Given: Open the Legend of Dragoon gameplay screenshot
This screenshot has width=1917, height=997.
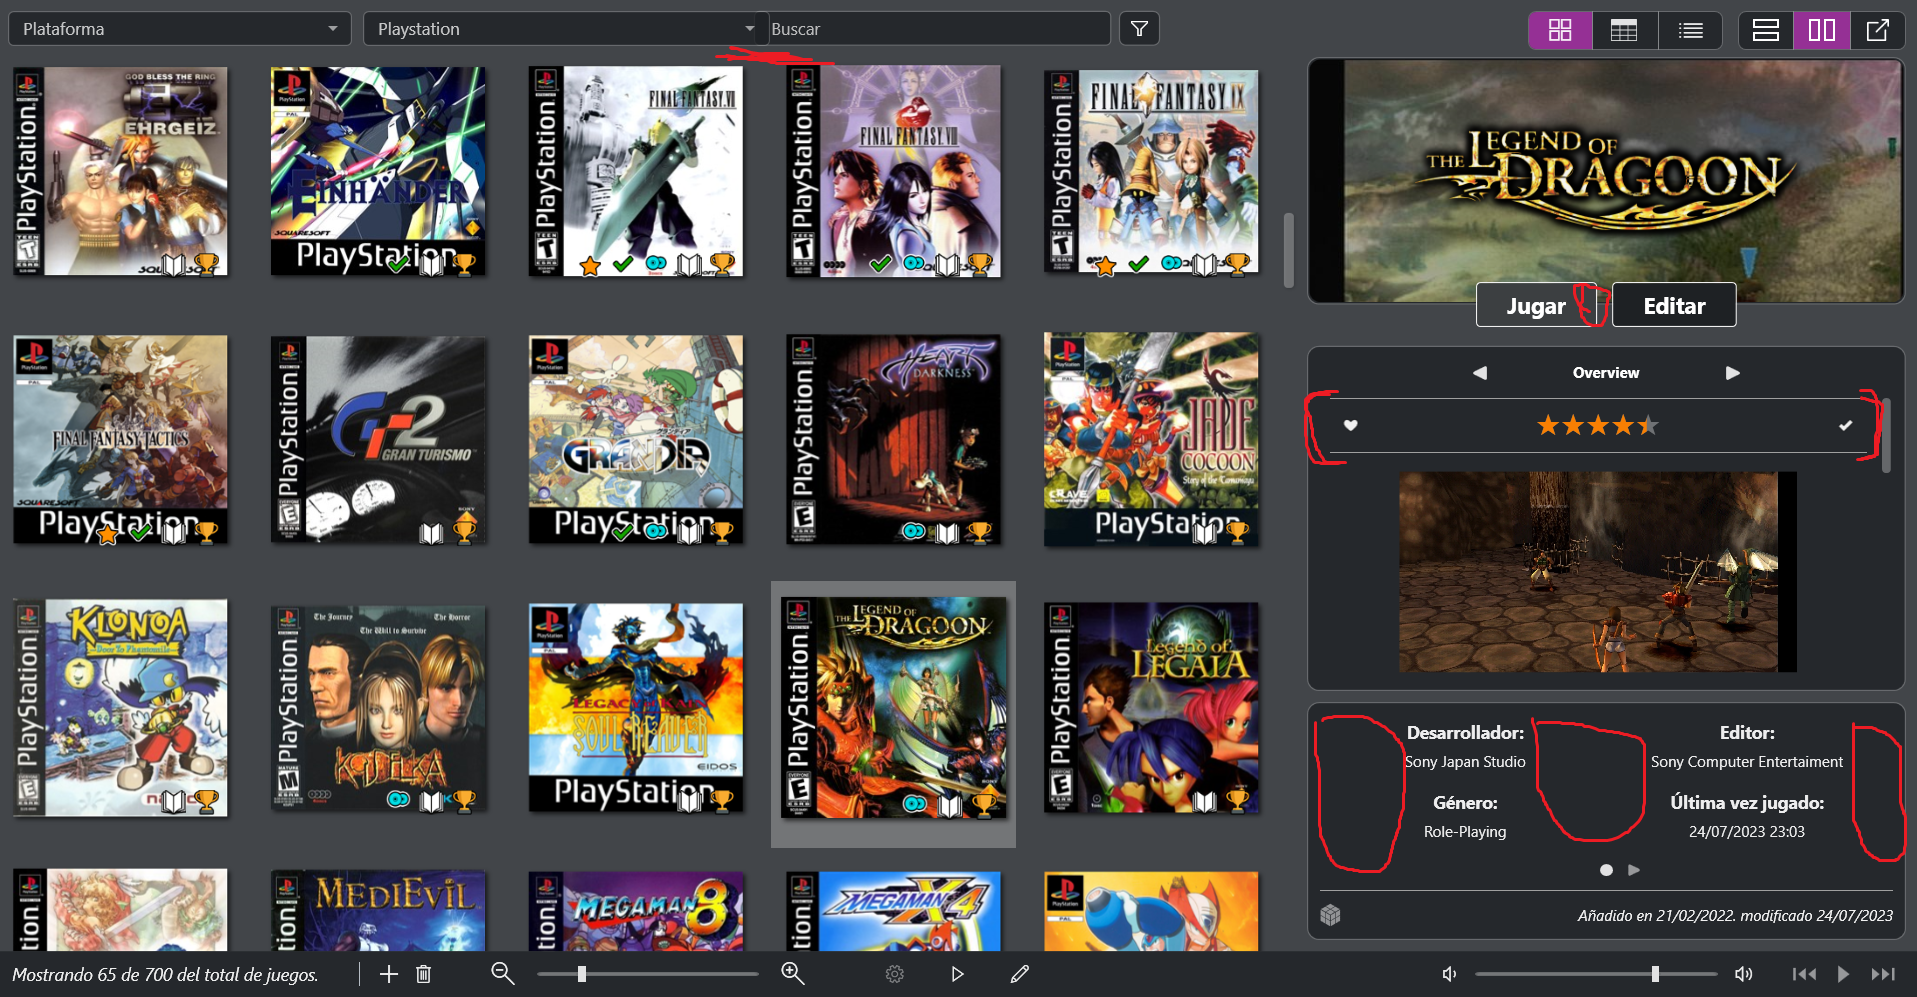Looking at the screenshot, I should point(1597,572).
